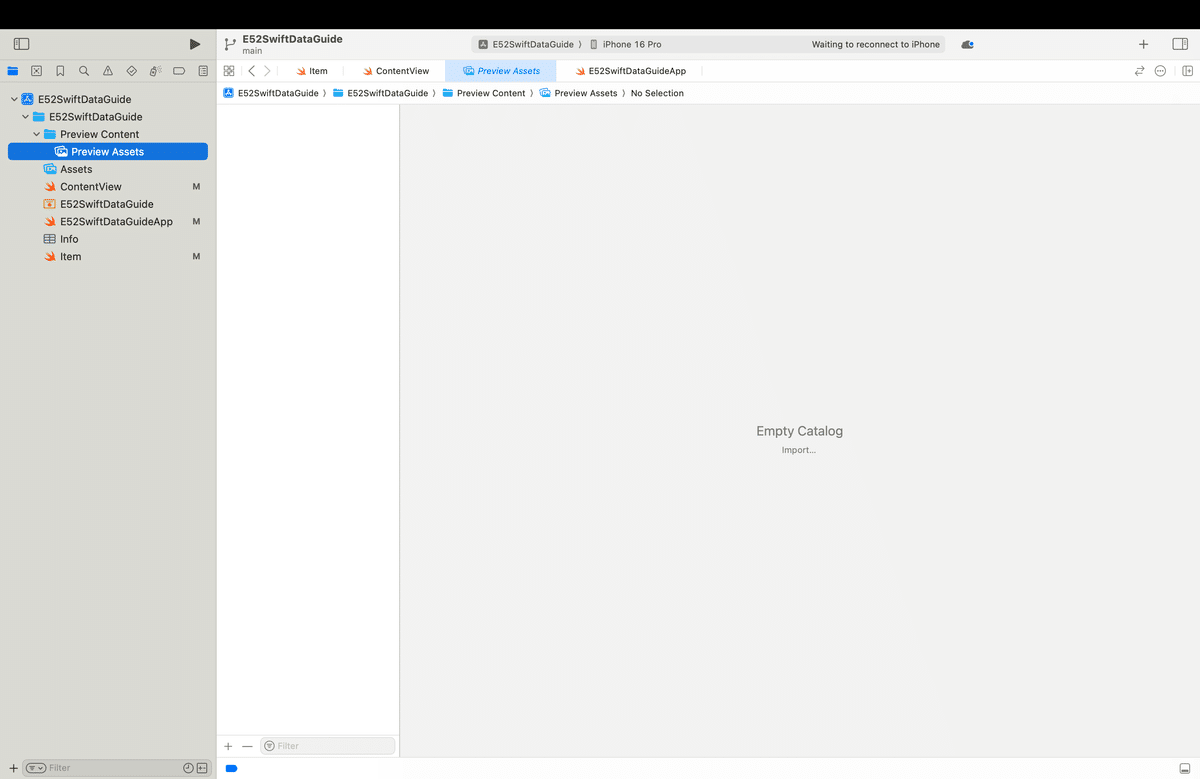Click the M status beside E52SwiftDataGuideApp
The image size is (1200, 779).
[x=196, y=221]
